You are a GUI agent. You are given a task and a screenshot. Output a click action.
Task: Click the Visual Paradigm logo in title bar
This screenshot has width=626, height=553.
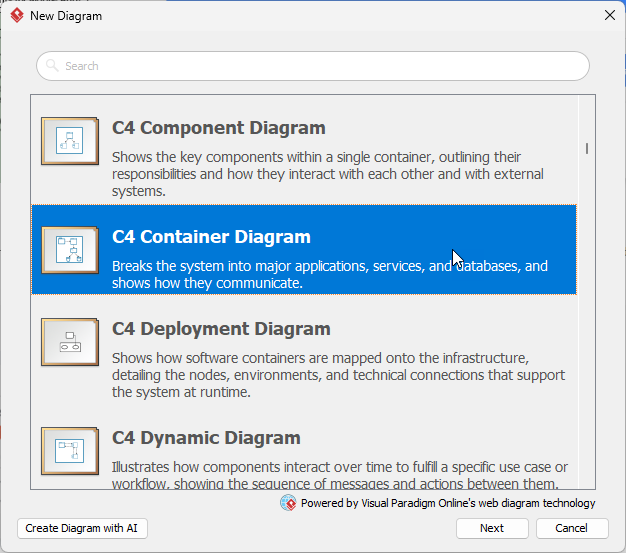[16, 16]
